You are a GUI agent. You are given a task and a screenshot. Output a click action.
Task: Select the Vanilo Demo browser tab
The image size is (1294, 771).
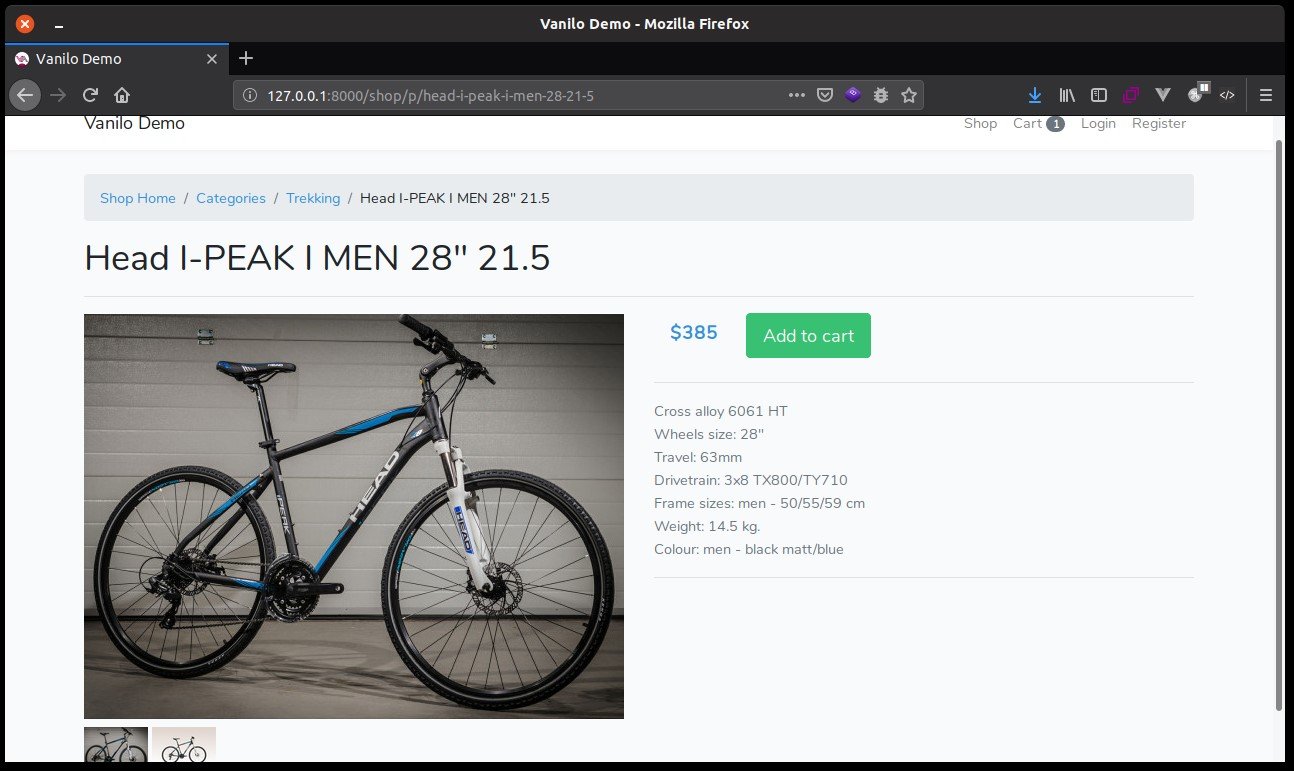[x=117, y=59]
